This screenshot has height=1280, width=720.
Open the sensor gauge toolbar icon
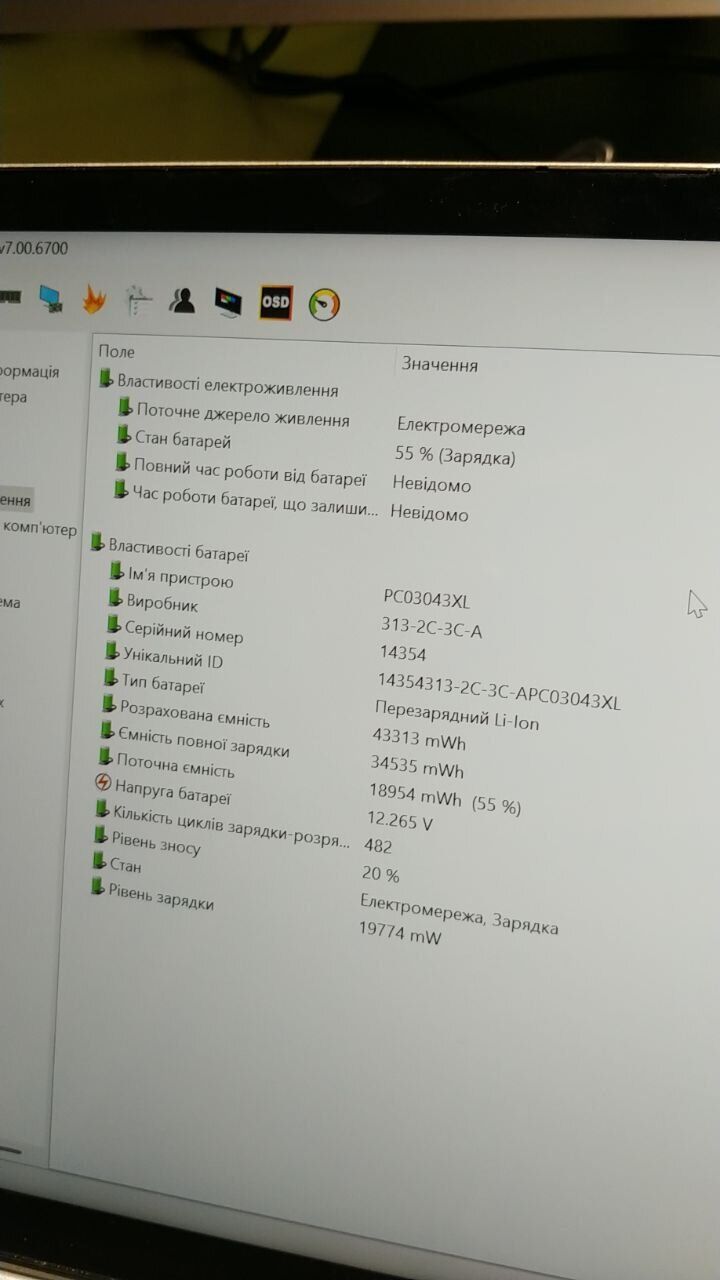pyautogui.click(x=324, y=304)
